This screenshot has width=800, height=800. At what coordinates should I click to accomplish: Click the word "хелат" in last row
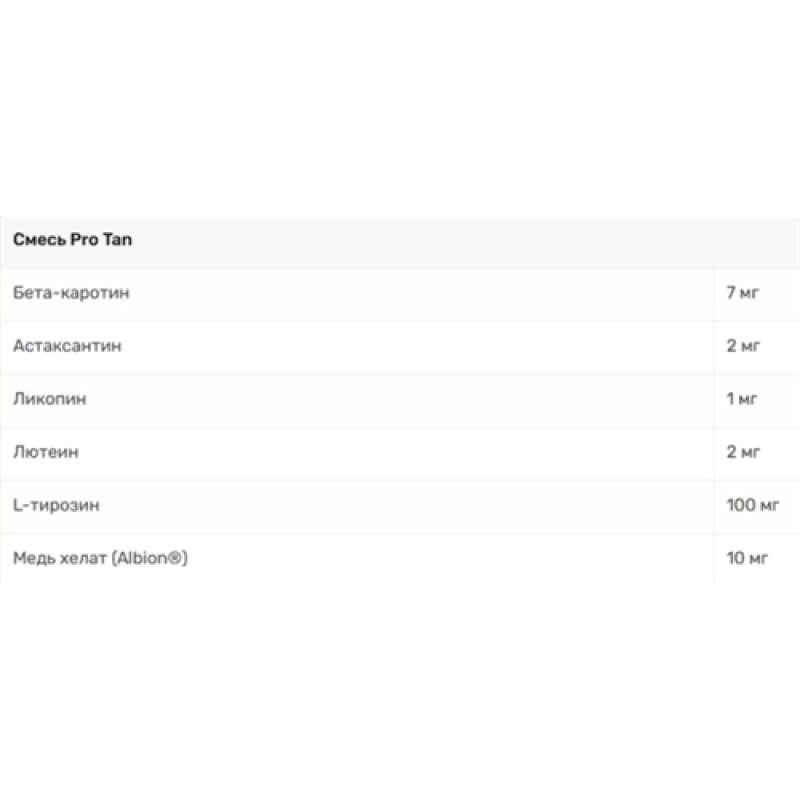point(77,558)
